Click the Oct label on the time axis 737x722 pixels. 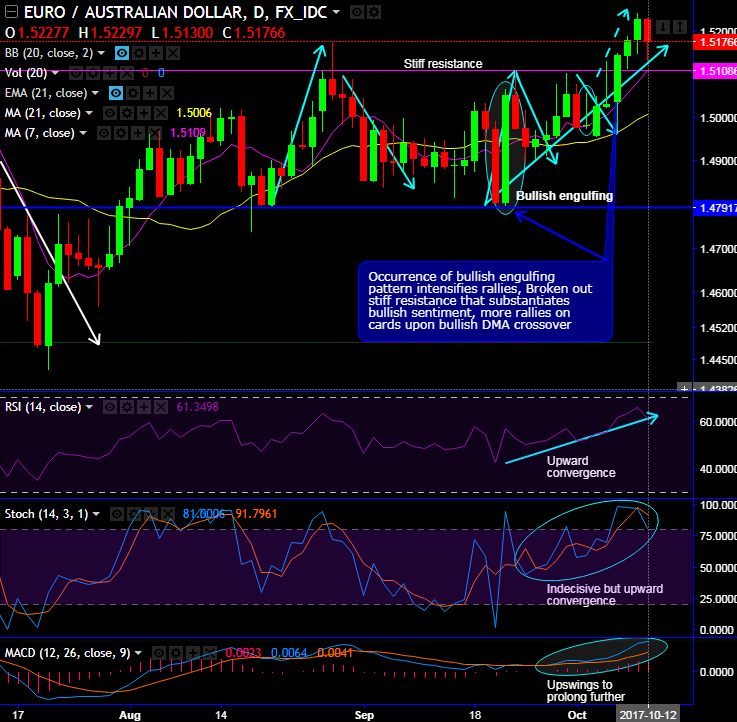[x=577, y=715]
